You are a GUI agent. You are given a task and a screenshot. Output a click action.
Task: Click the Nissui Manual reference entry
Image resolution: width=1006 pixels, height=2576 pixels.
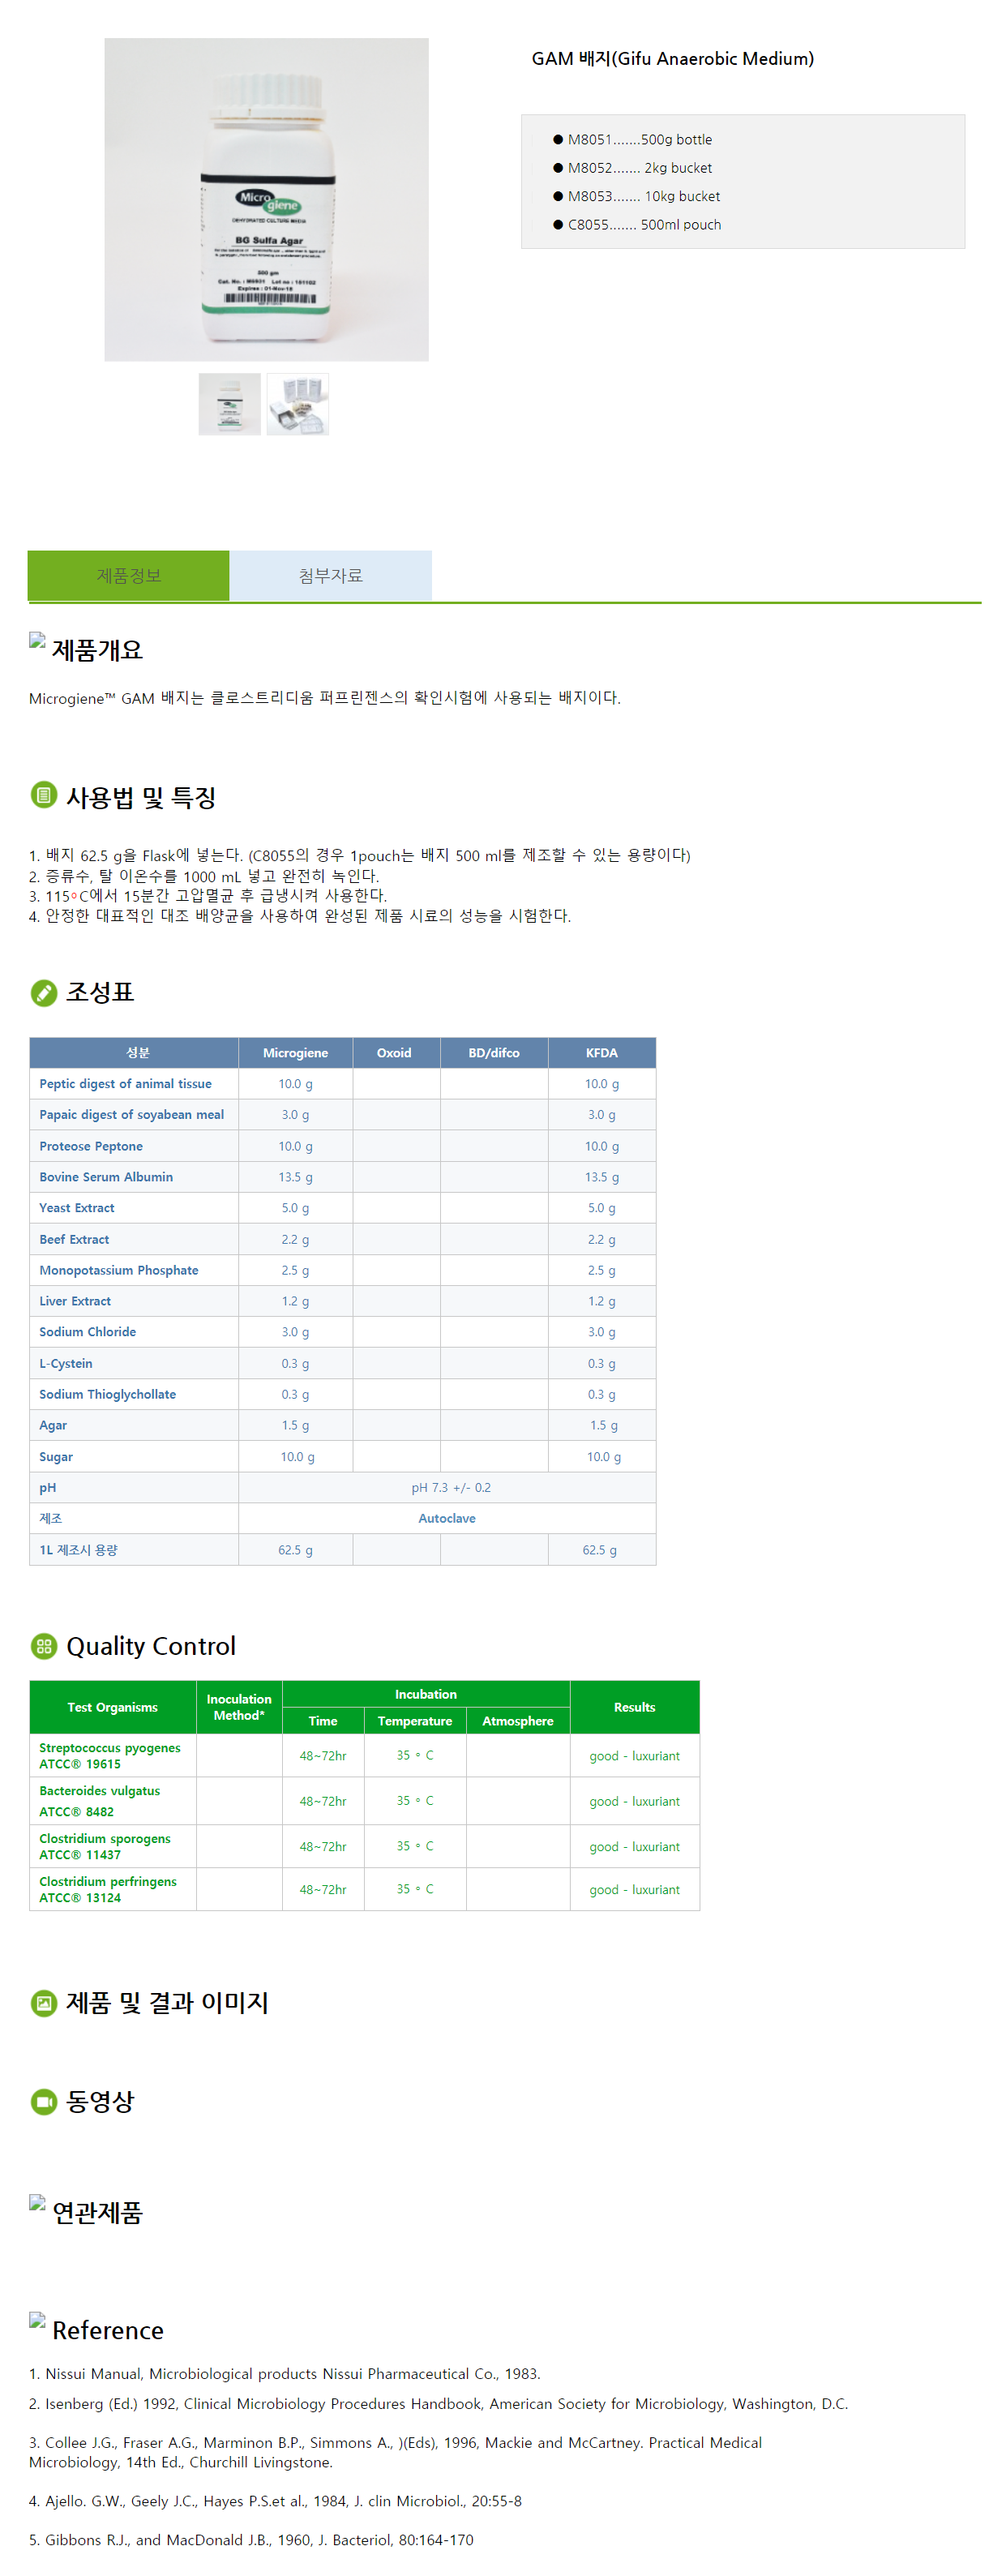[285, 2374]
